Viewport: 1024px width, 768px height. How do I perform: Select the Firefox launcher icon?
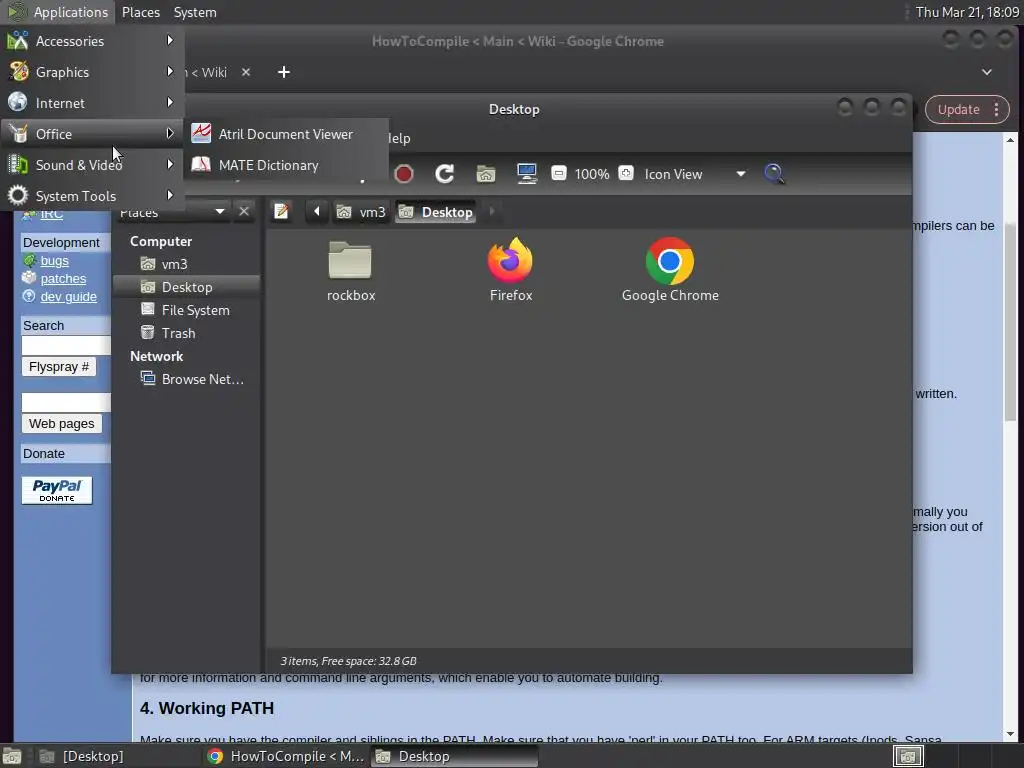point(511,270)
